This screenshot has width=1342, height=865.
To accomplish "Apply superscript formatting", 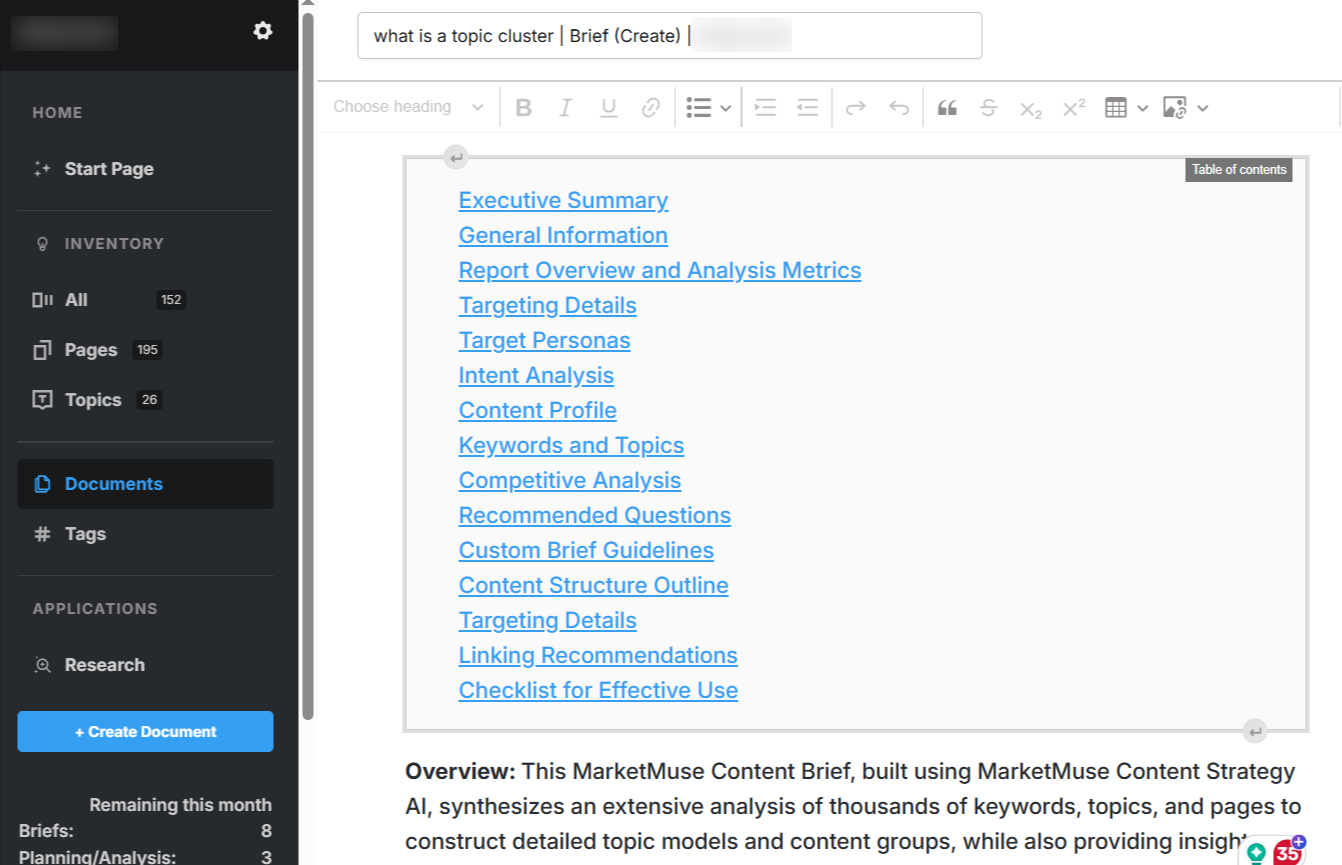I will point(1074,108).
